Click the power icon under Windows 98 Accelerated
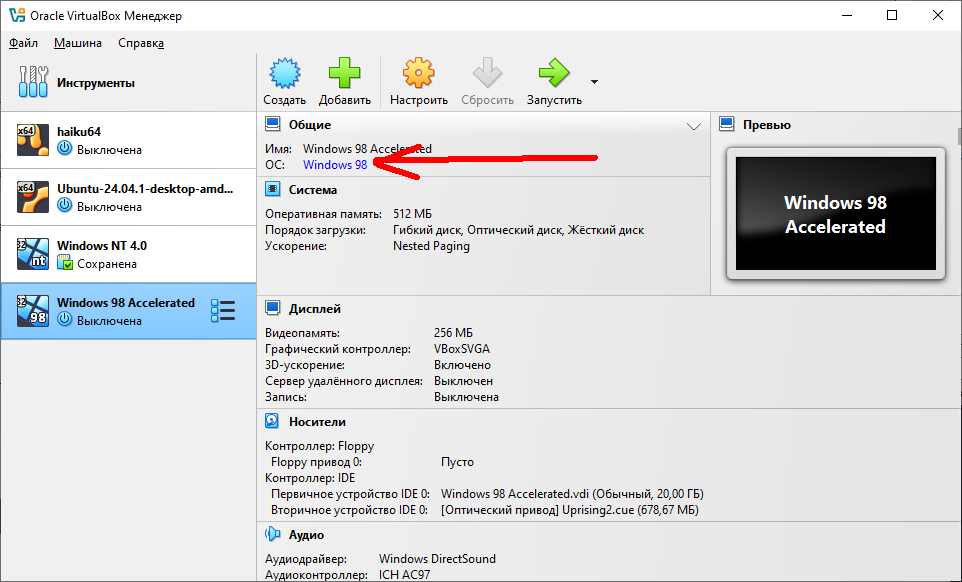962x582 pixels. point(64,320)
